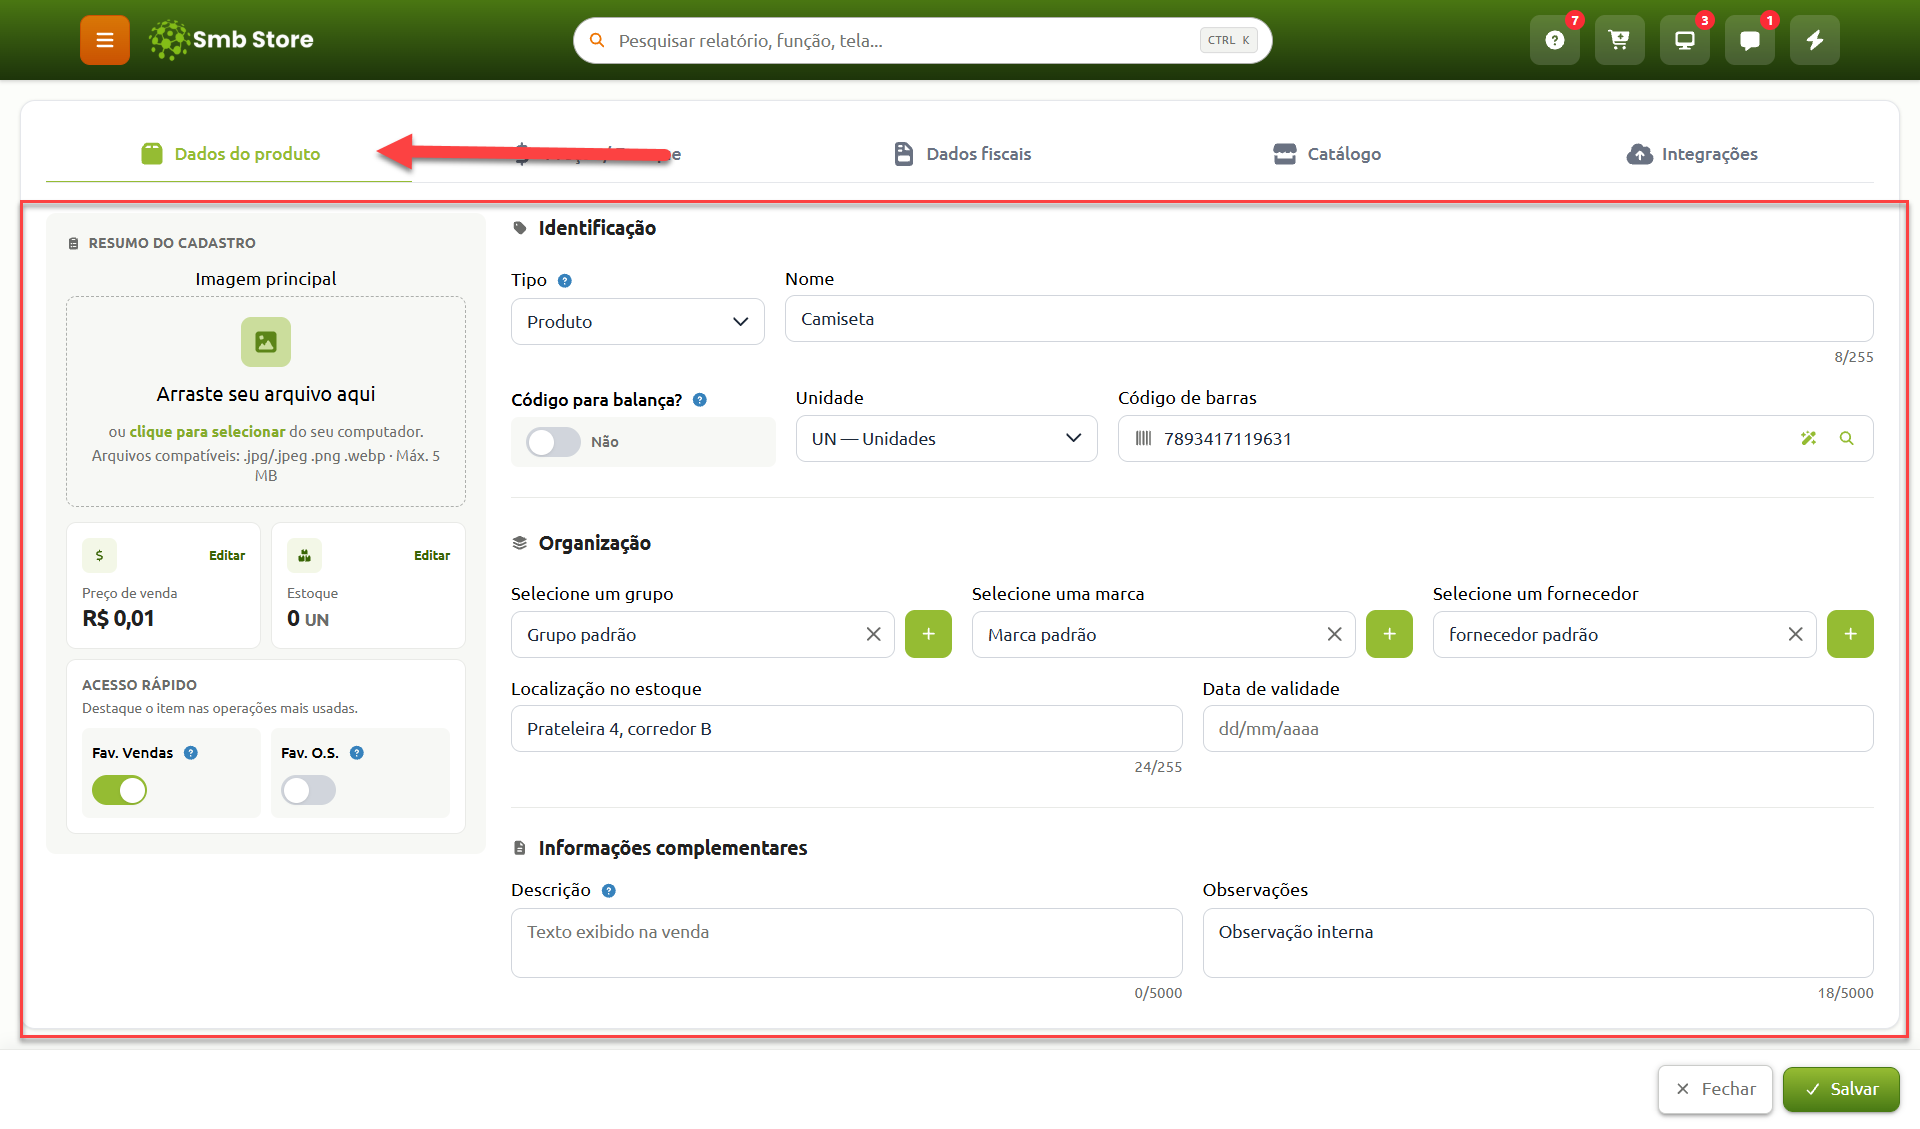Viewport: 1920px width, 1129px height.
Task: Click Editar on Preço de venda card
Action: 227,555
